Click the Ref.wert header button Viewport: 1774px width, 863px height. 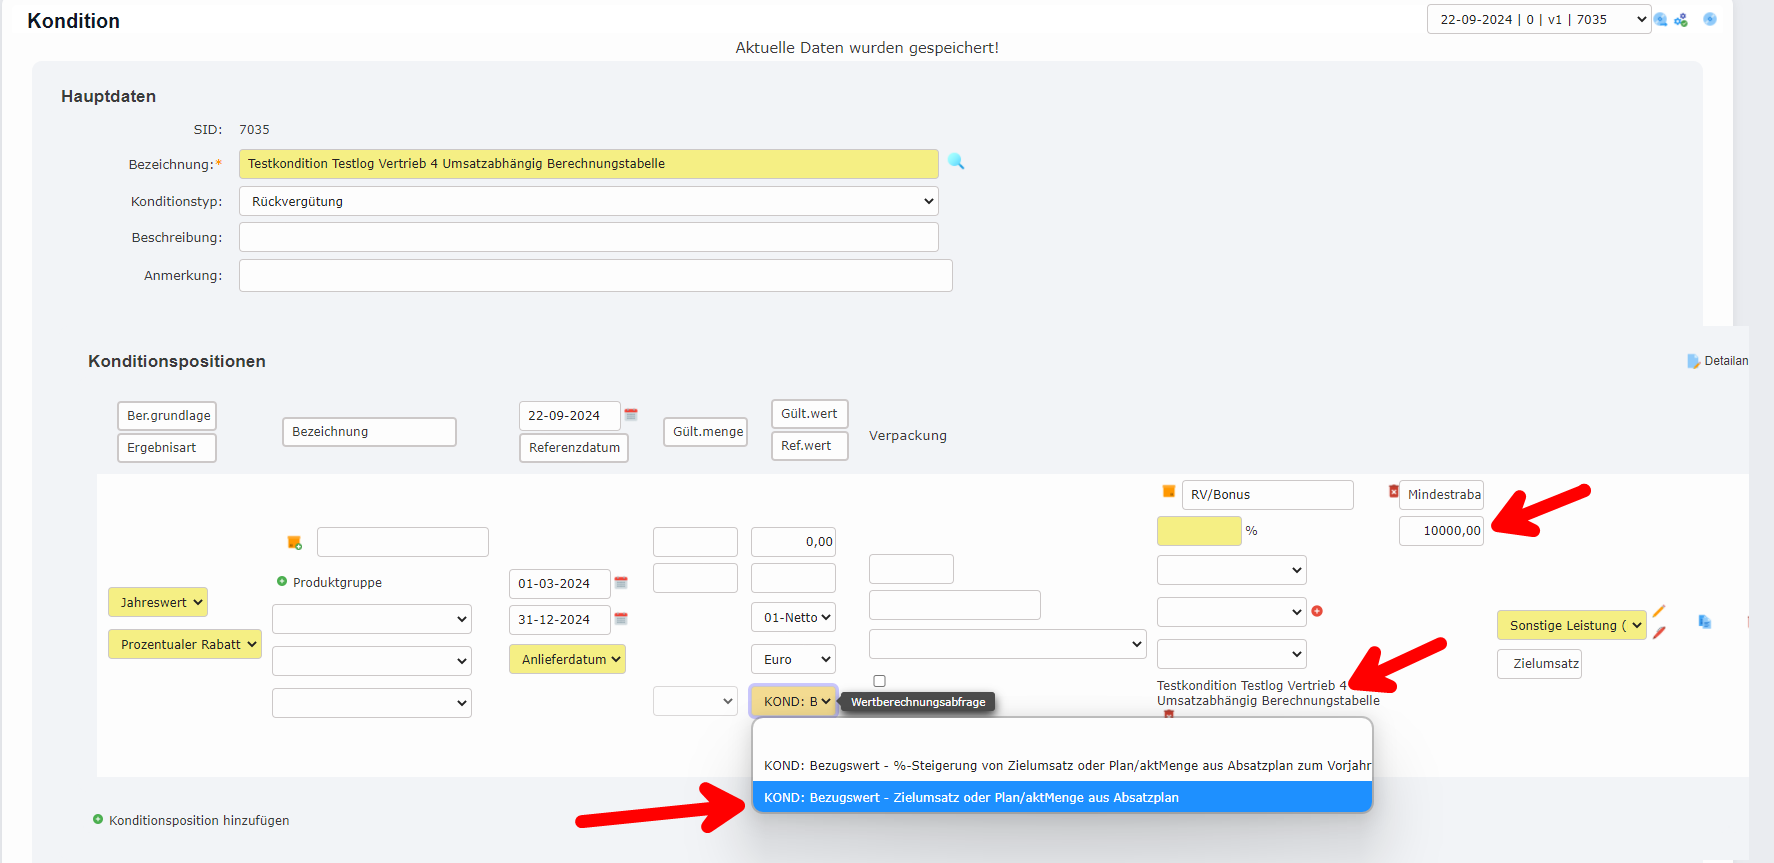tap(810, 445)
